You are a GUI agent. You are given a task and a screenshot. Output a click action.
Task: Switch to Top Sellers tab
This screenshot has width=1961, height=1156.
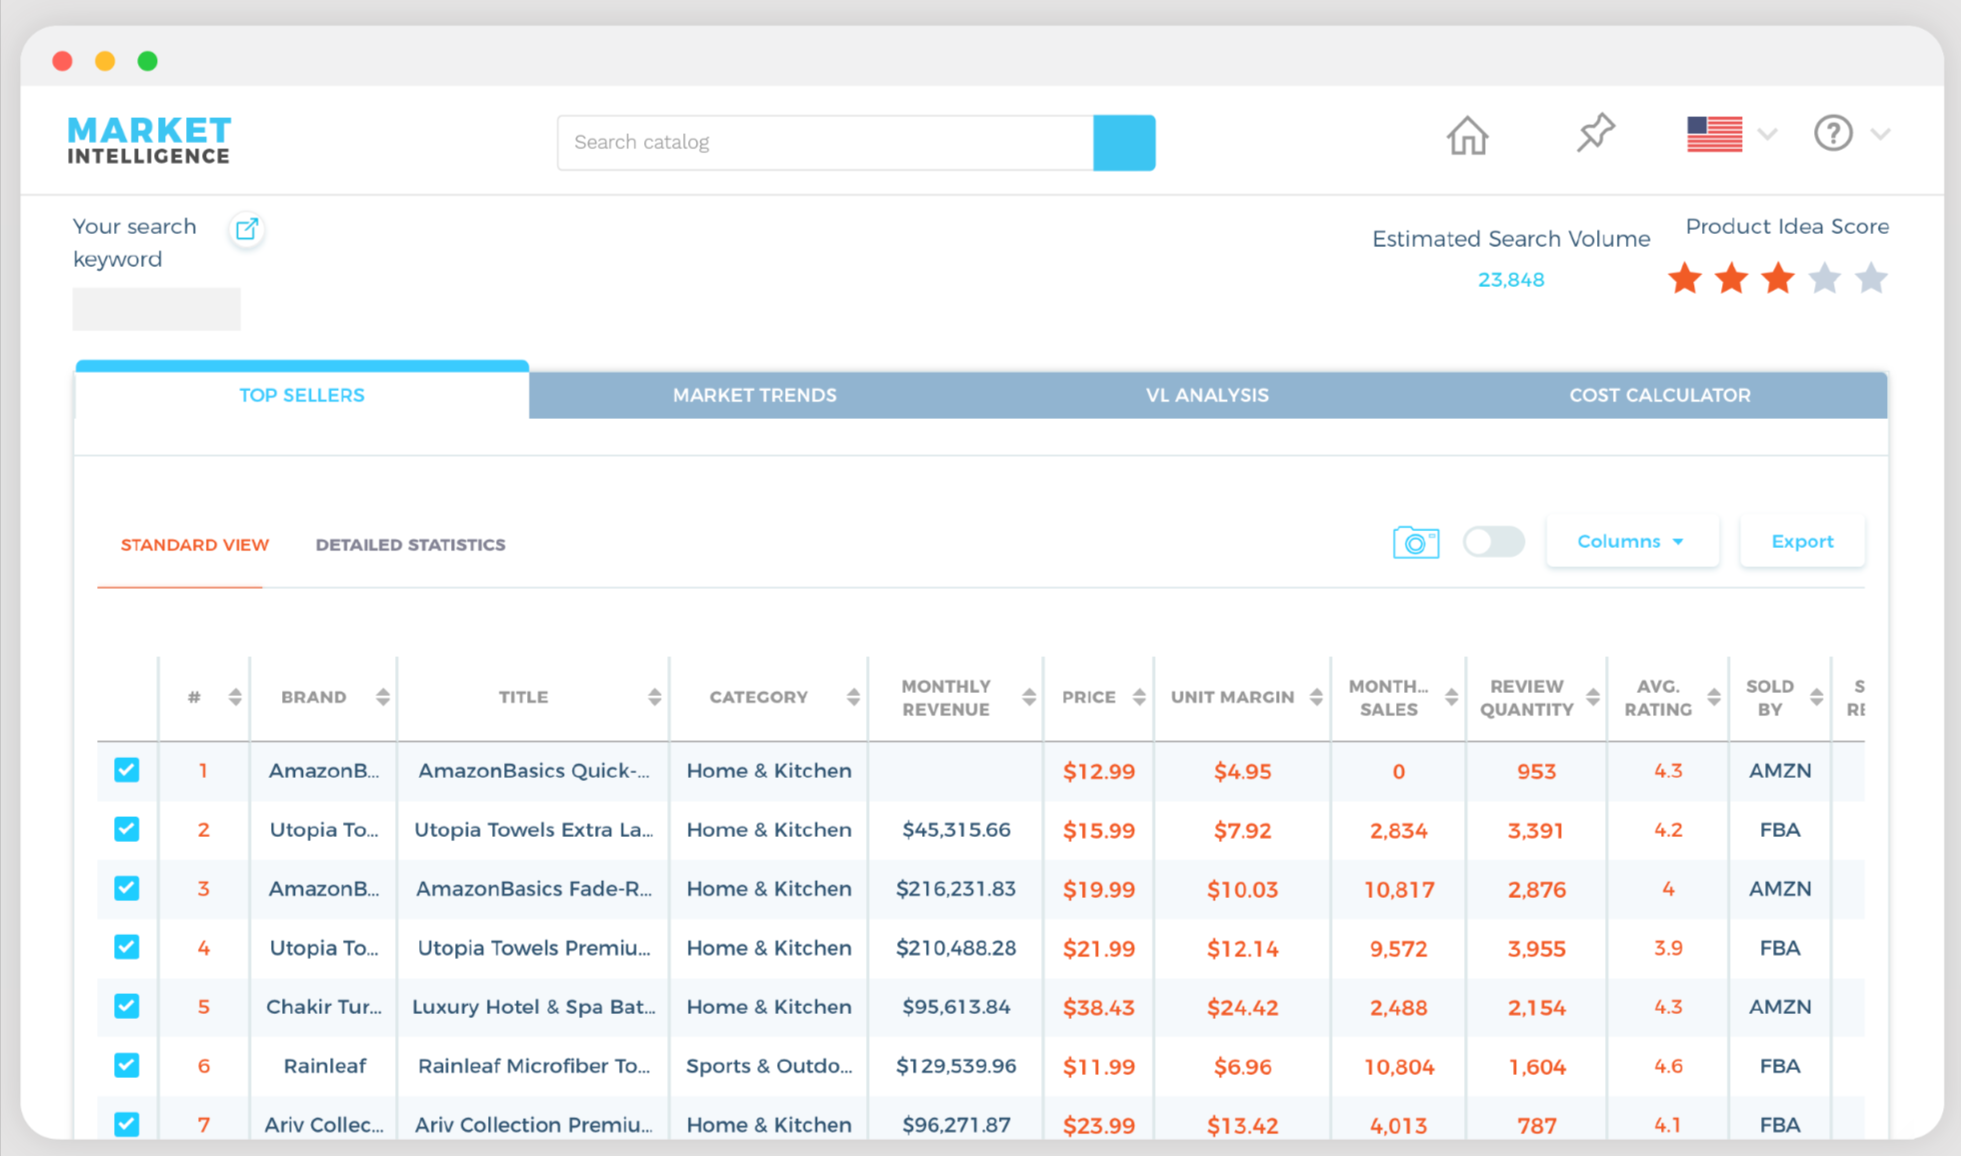pos(302,394)
